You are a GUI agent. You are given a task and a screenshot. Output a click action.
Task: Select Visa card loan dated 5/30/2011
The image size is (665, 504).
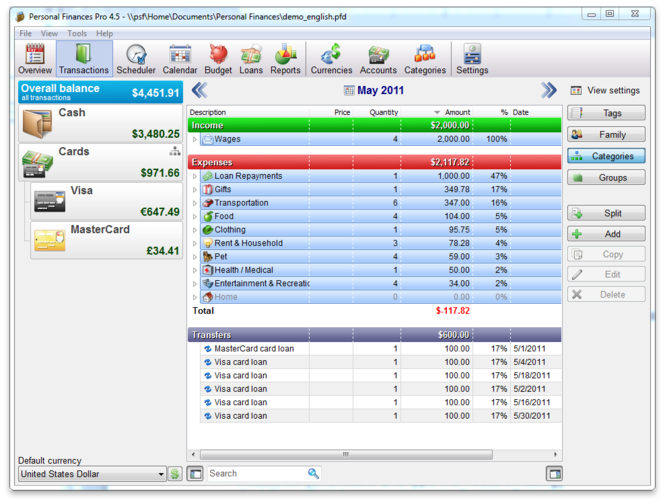(380, 416)
